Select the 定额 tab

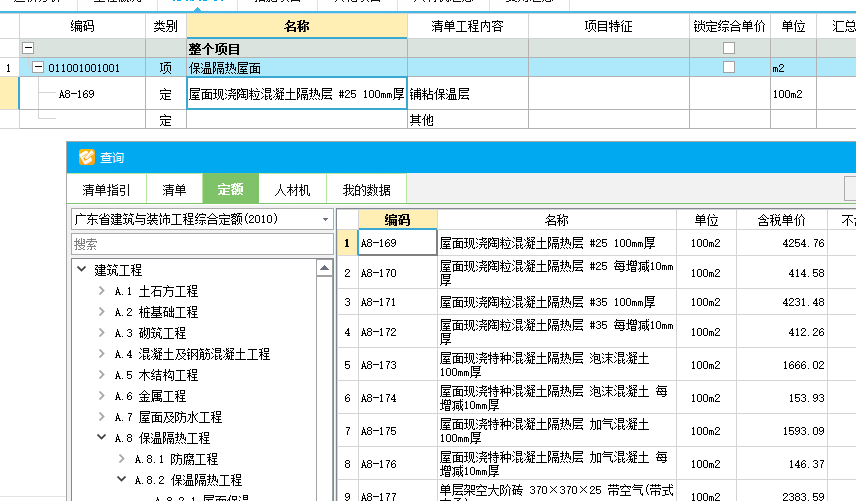pos(230,189)
